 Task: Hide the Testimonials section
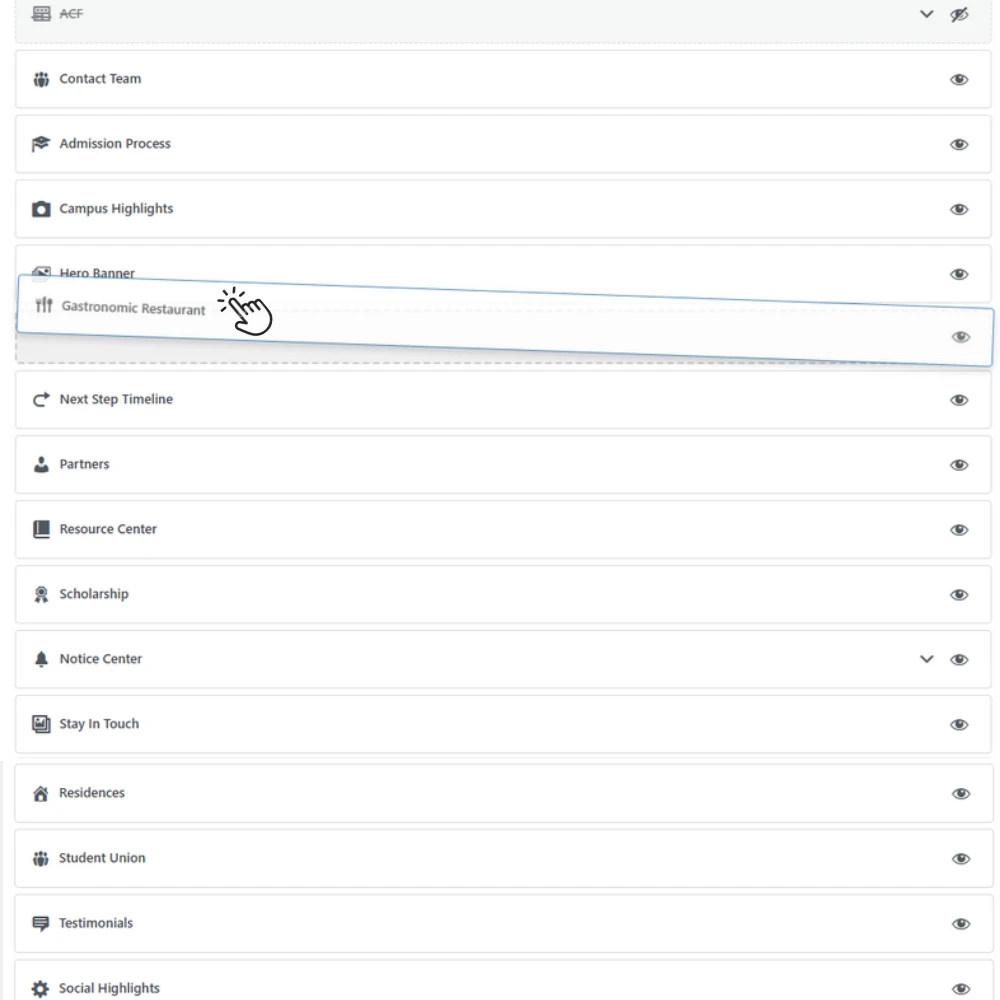pos(961,924)
